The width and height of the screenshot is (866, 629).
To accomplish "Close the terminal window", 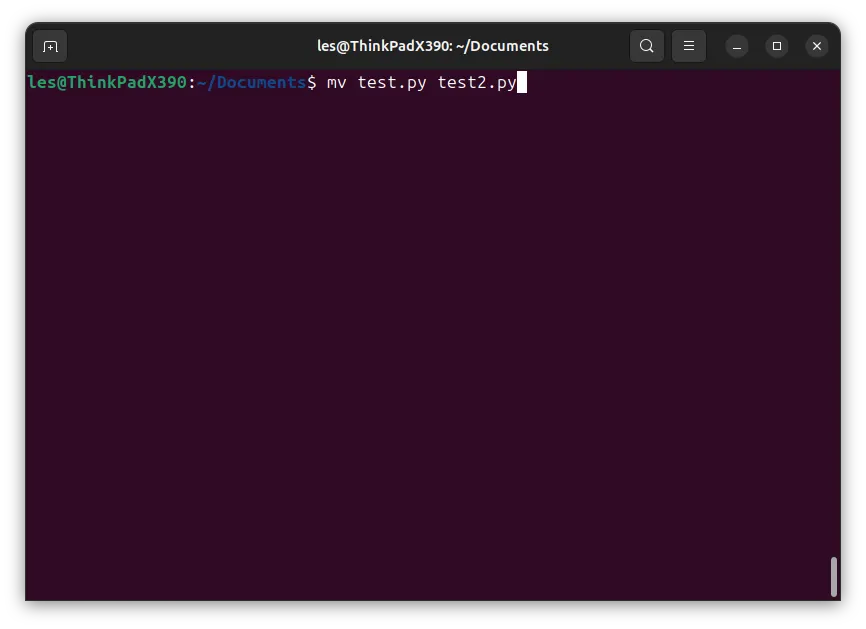I will pos(817,46).
